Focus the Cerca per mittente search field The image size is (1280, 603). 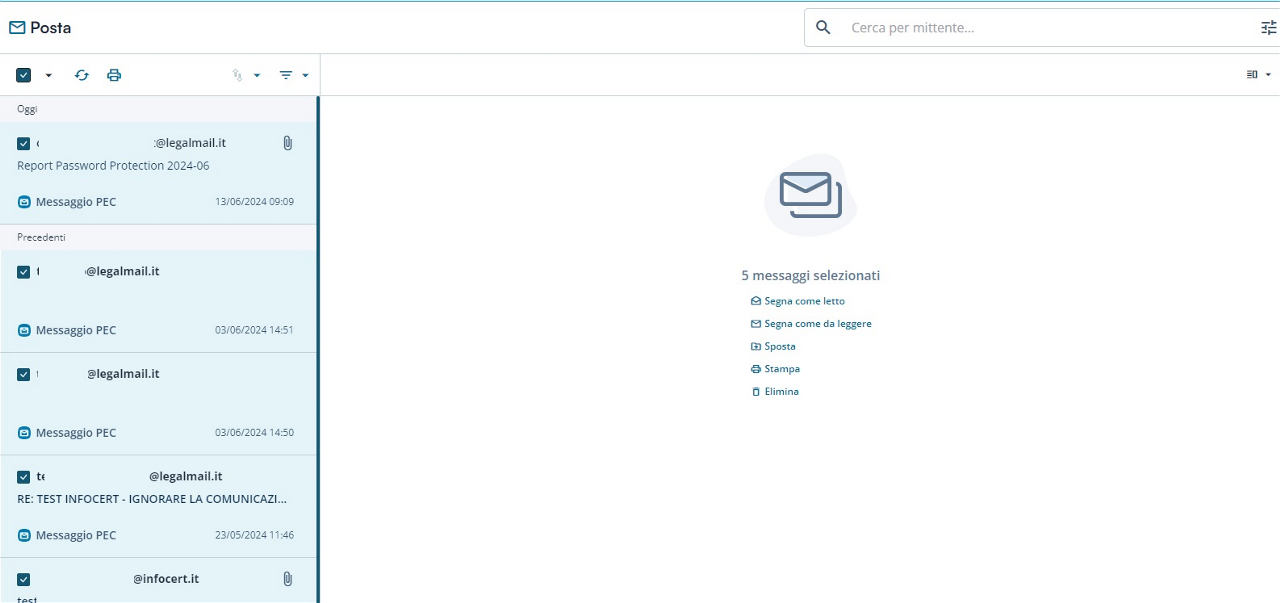tap(1040, 28)
